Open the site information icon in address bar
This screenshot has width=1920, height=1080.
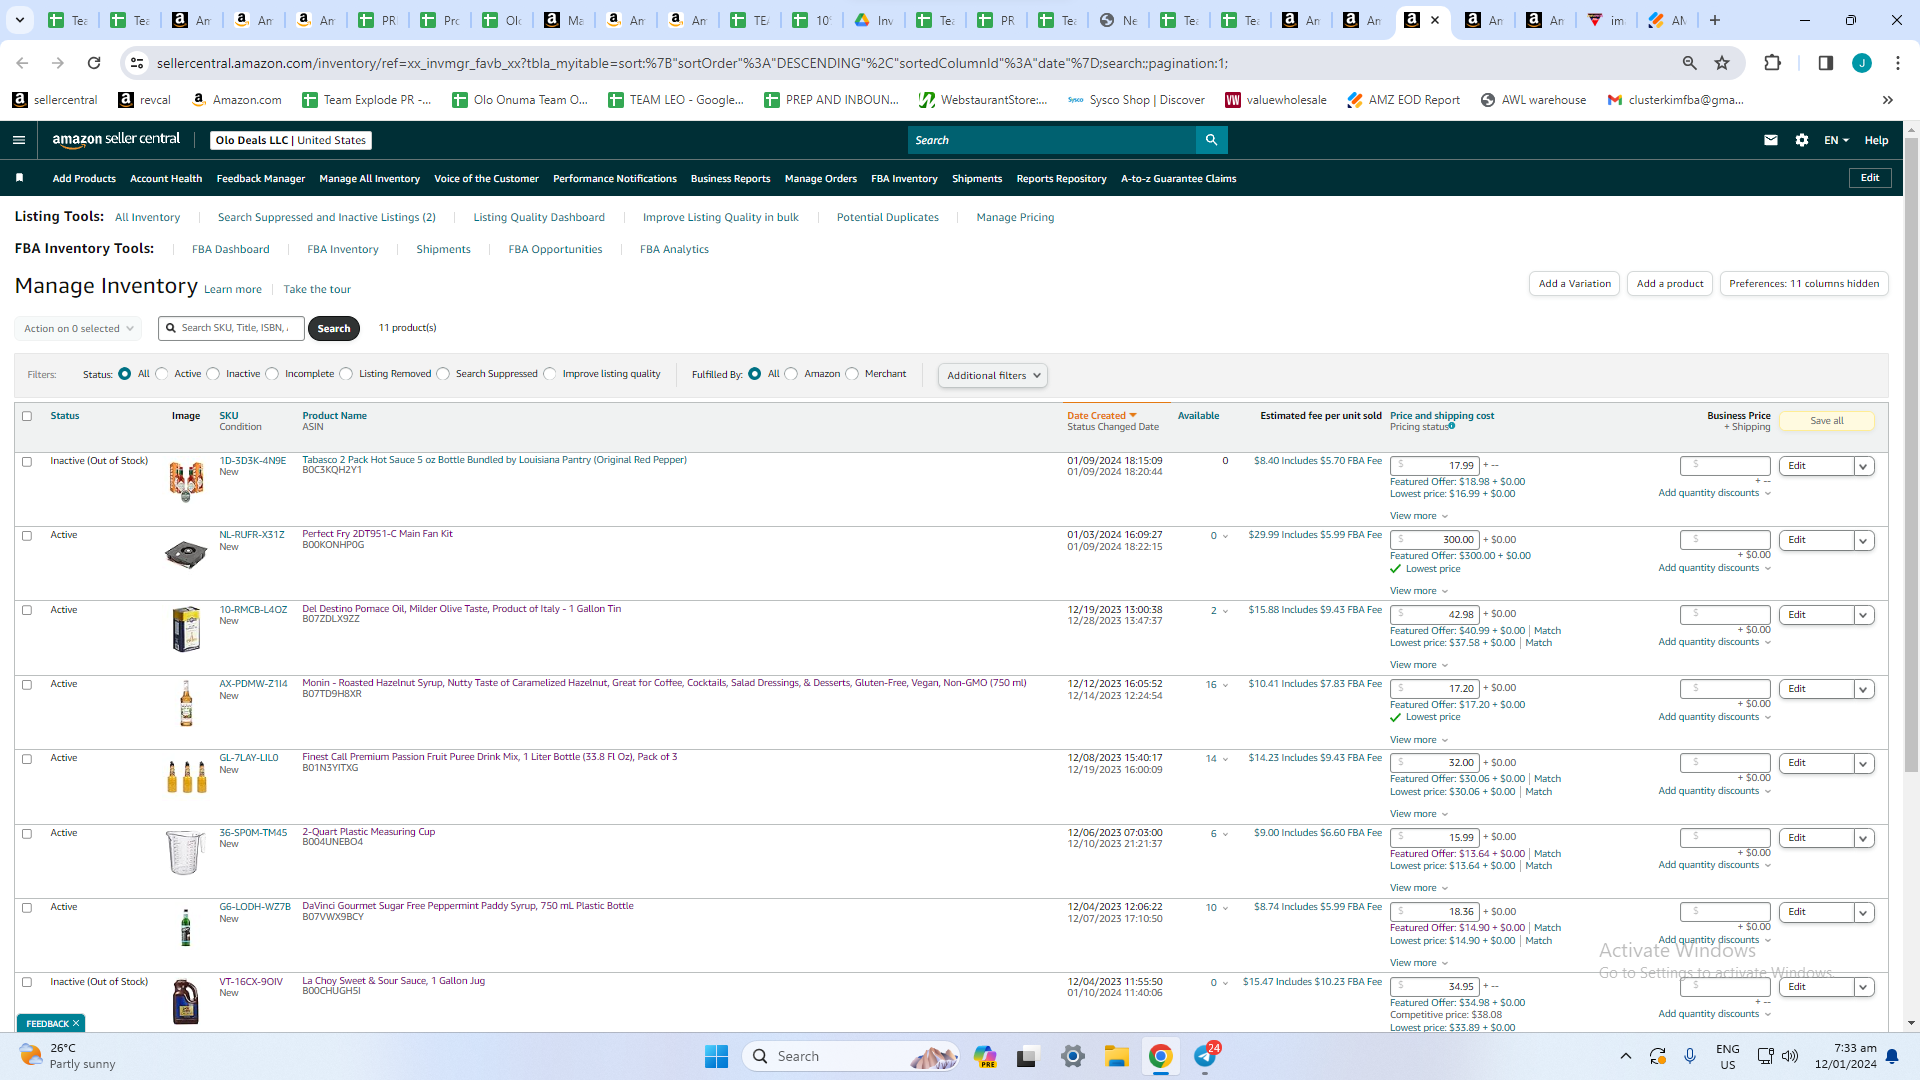[137, 63]
